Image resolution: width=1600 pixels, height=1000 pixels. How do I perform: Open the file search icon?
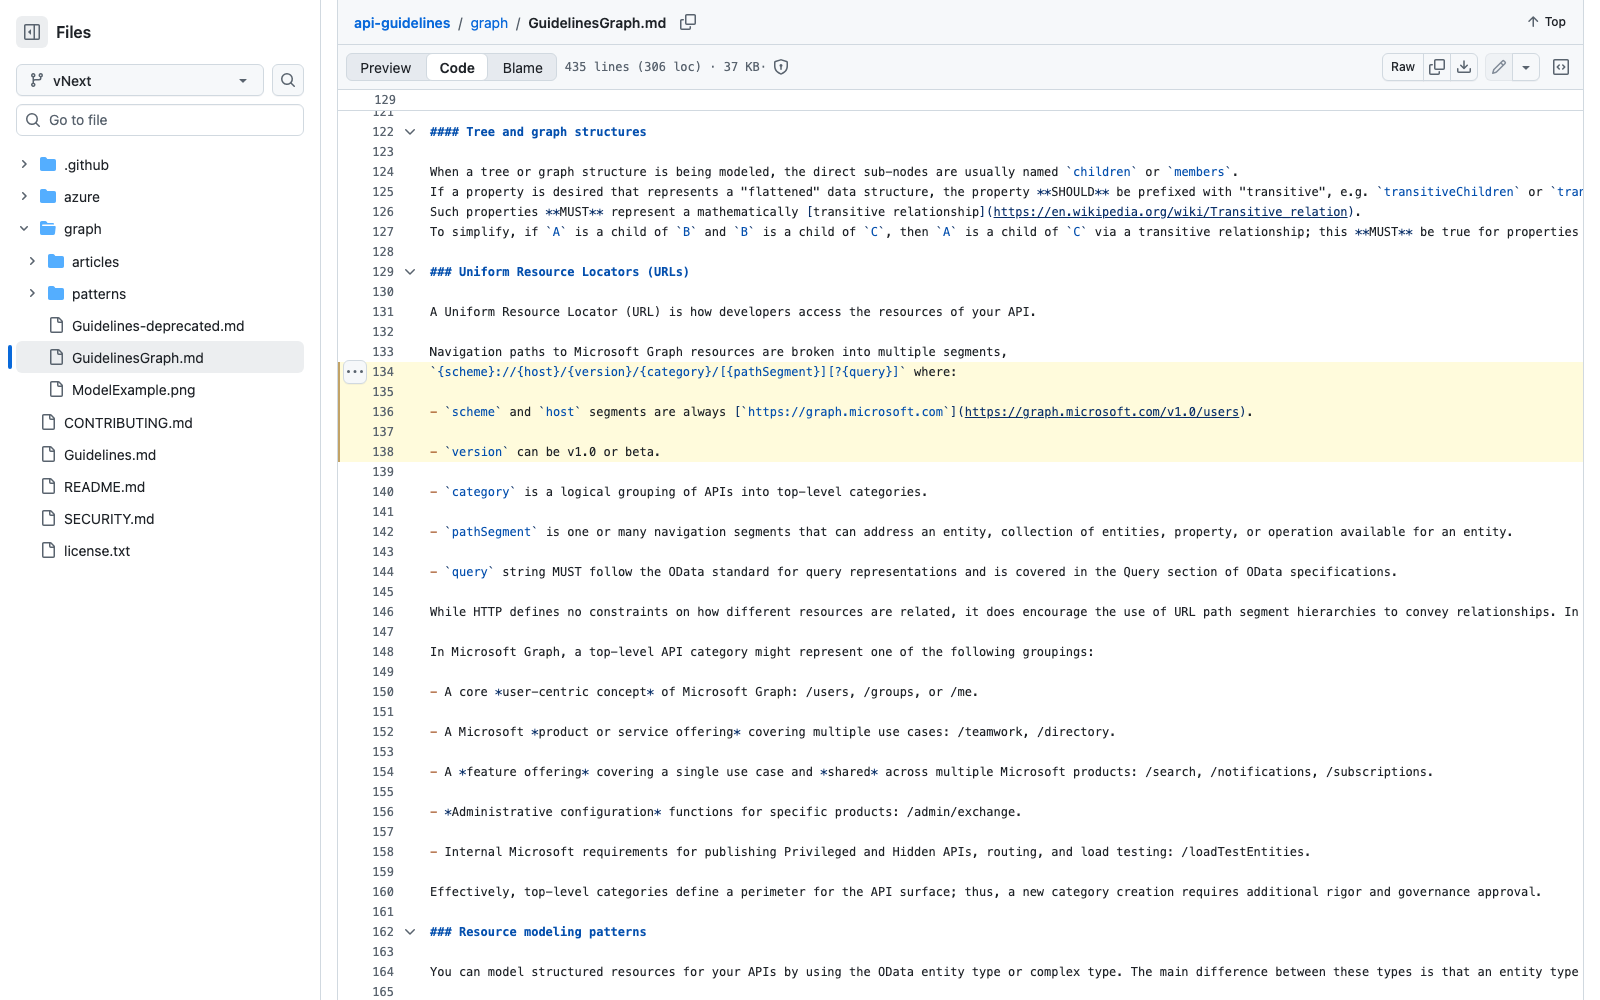[x=288, y=80]
